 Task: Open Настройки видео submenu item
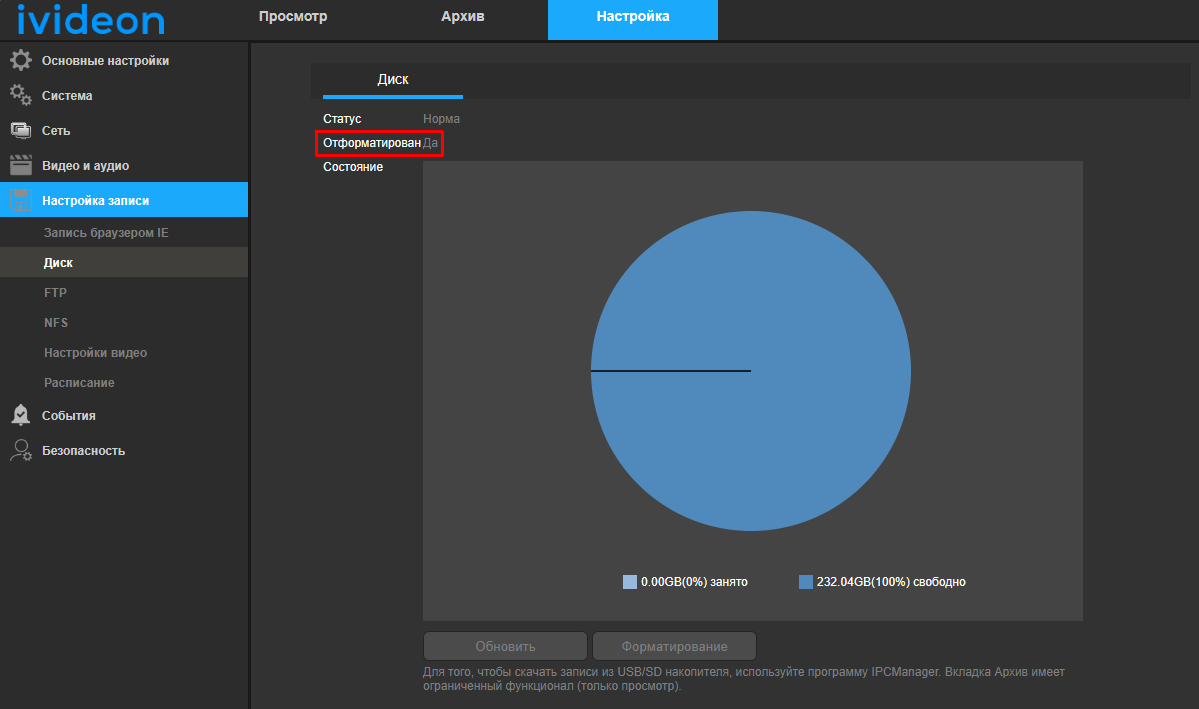tap(124, 353)
